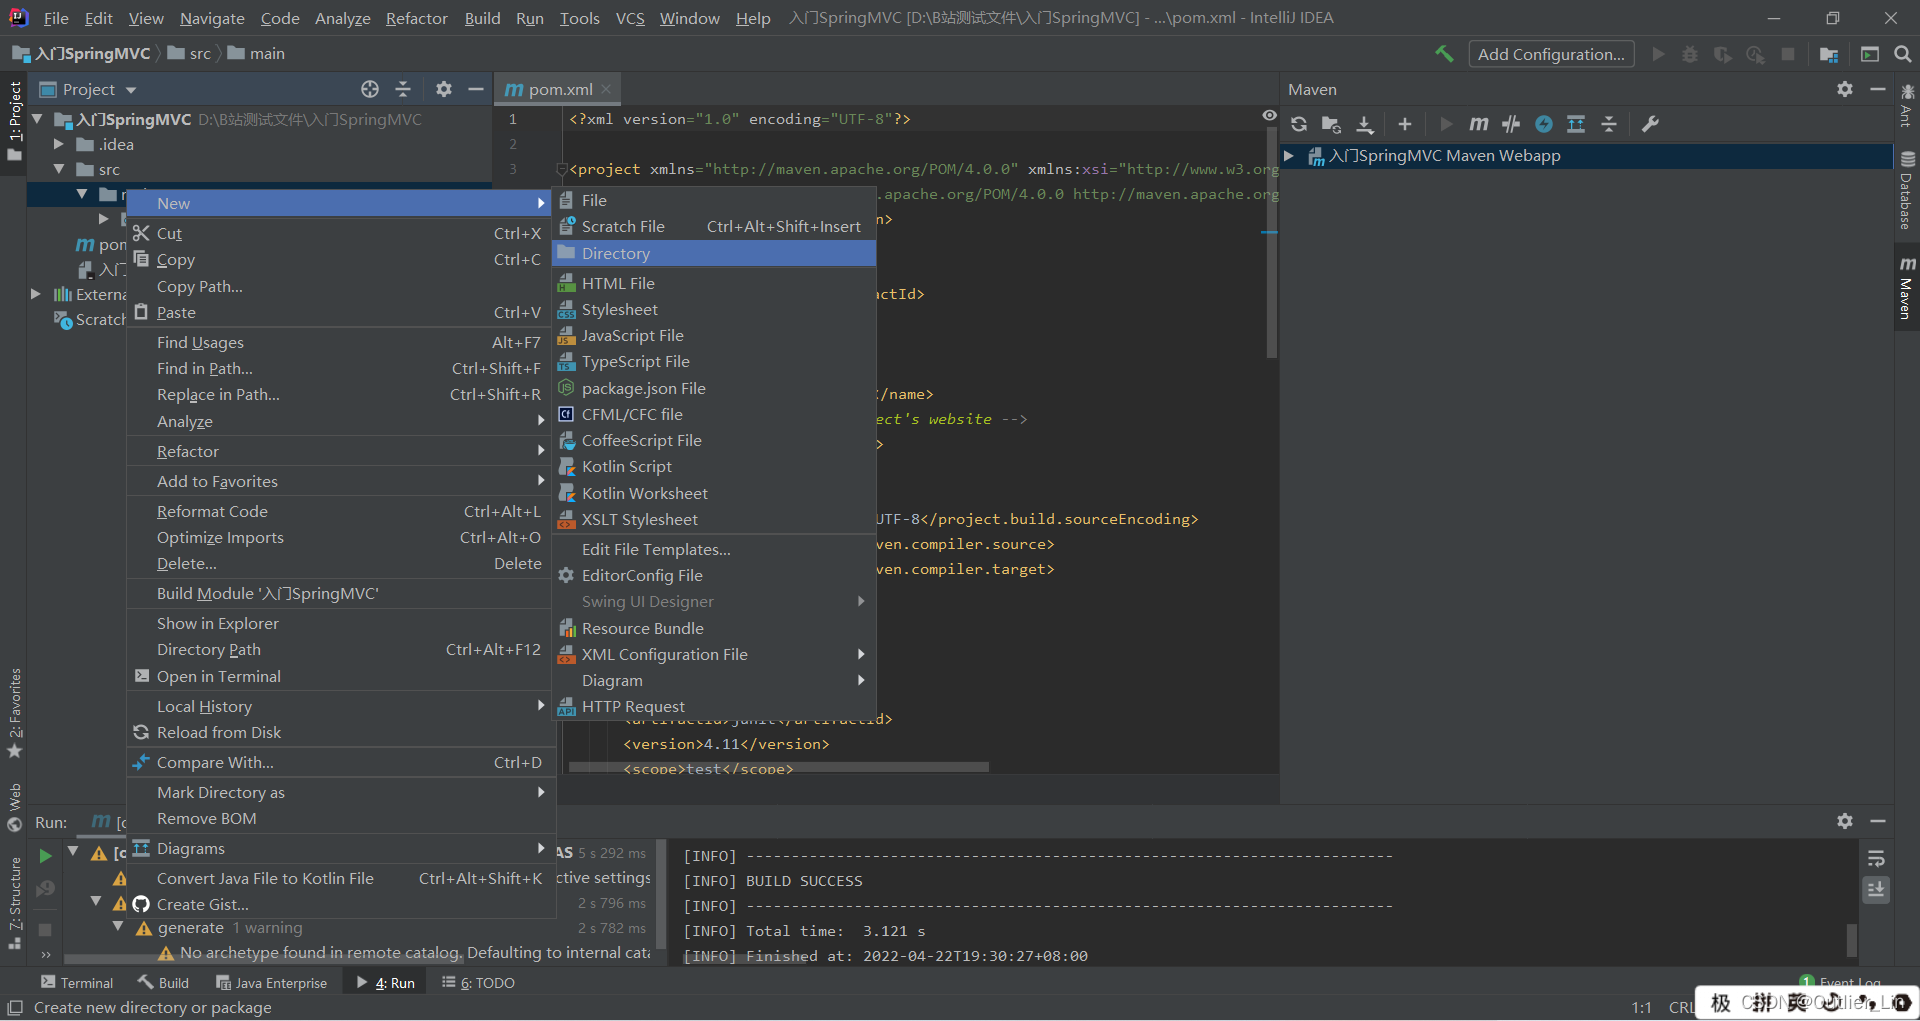
Task: Hide the Maven panel with minus icon
Action: [x=1878, y=89]
